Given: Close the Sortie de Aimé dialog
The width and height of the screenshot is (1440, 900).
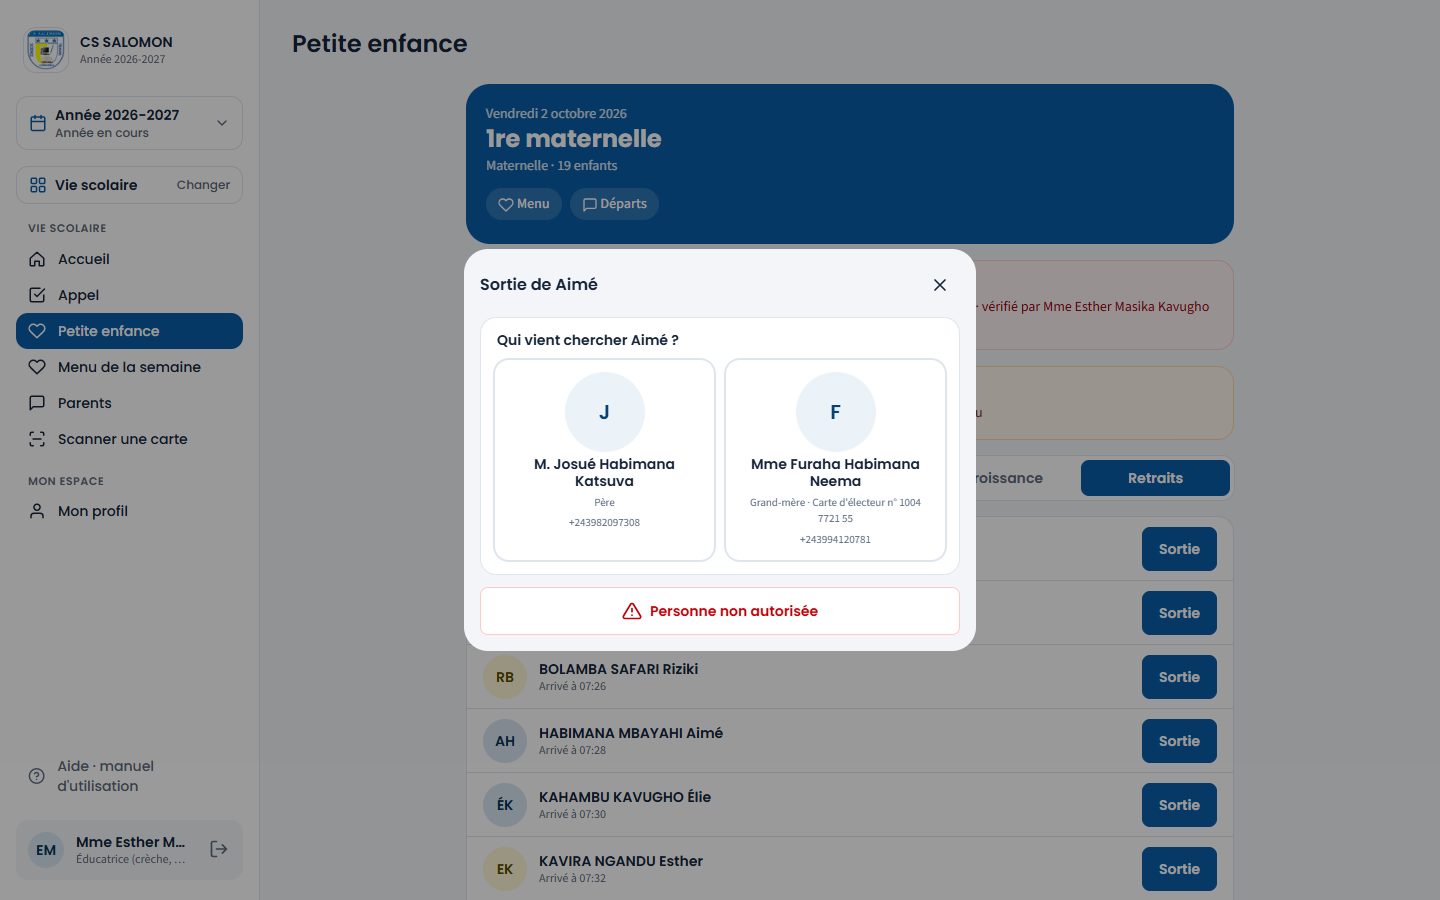Looking at the screenshot, I should [939, 285].
